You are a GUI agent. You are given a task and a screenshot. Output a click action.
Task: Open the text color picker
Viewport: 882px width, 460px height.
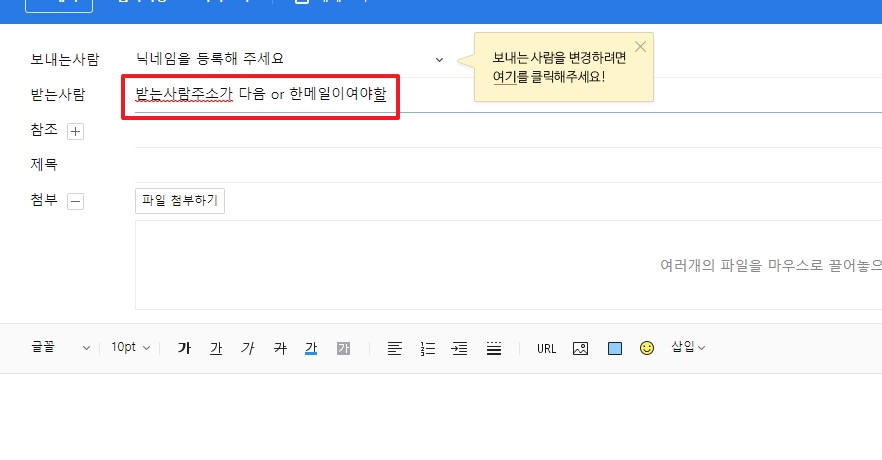click(x=311, y=349)
